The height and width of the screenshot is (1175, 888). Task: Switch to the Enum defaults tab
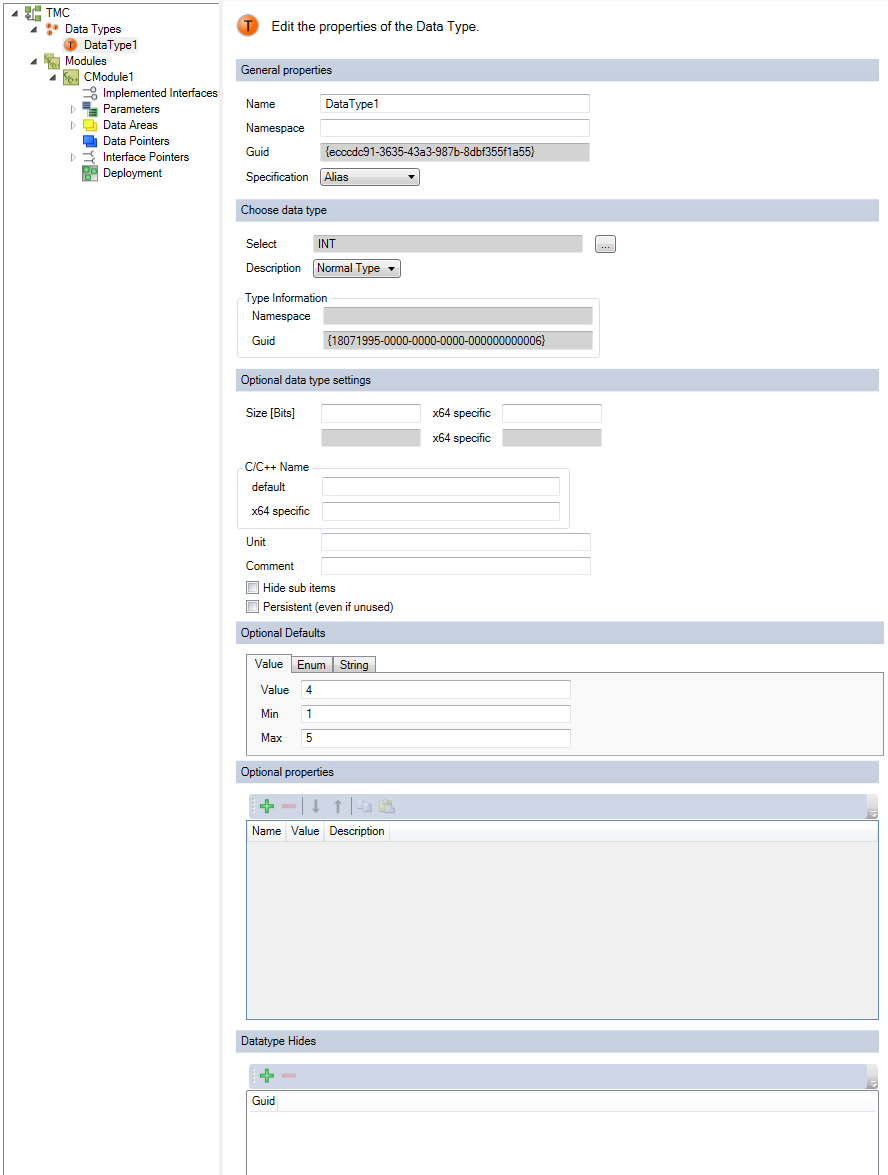click(x=311, y=665)
